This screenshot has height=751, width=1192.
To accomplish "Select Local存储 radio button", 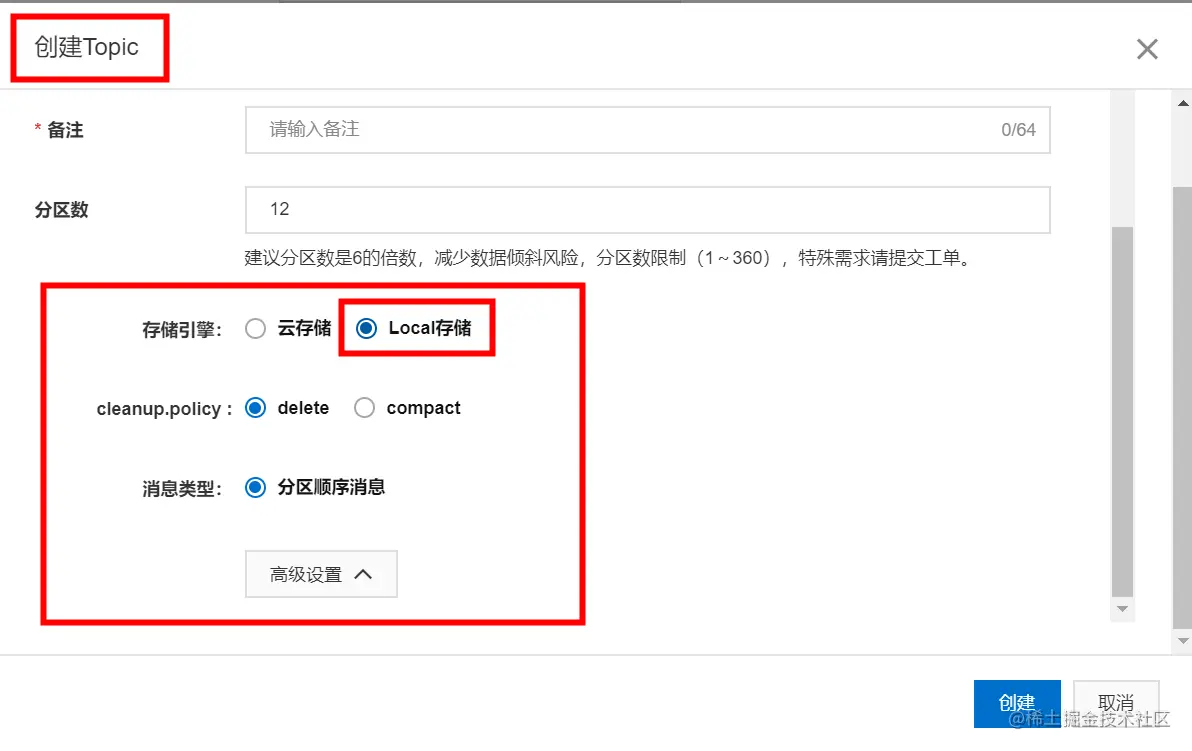I will [366, 328].
